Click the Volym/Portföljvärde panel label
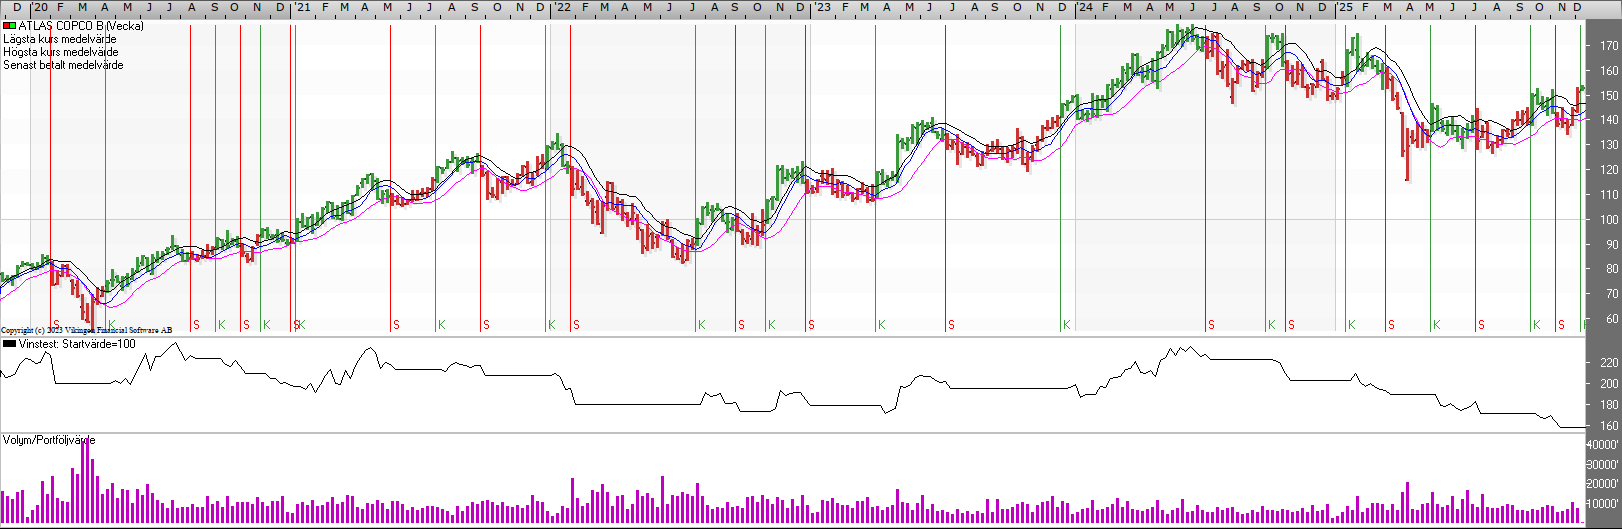Viewport: 1622px width, 529px height. (49, 440)
